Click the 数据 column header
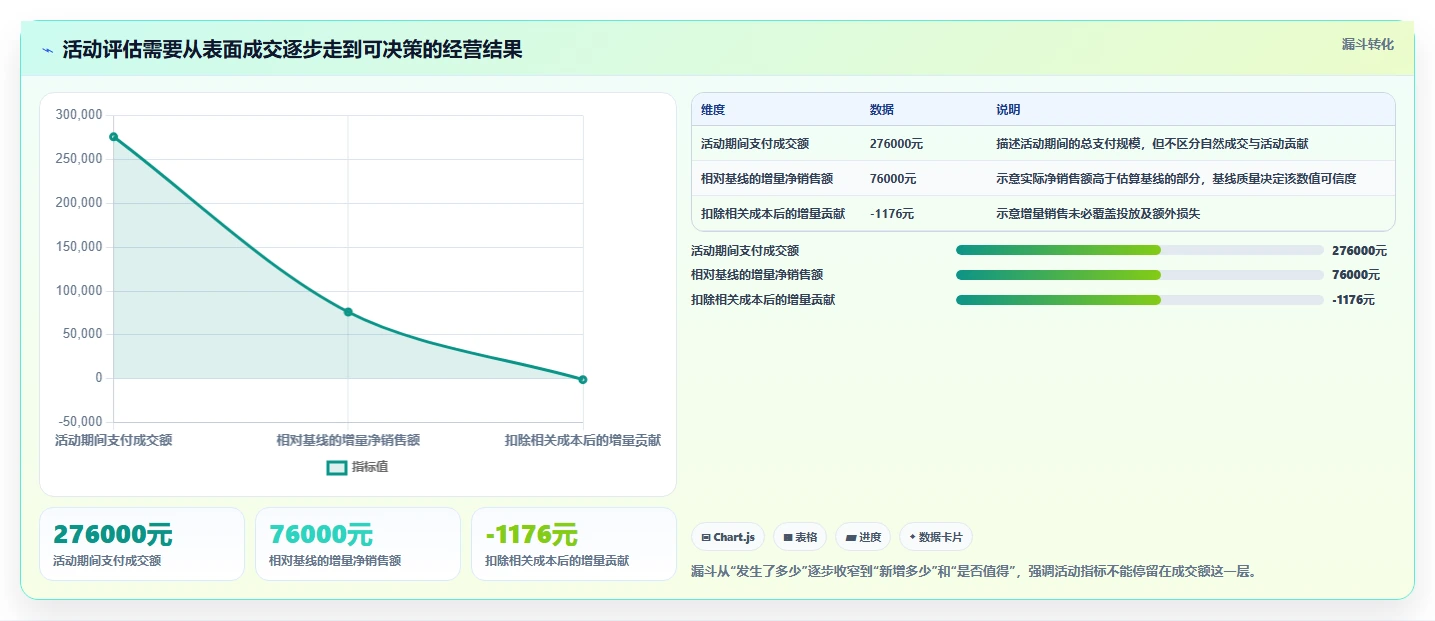This screenshot has width=1435, height=621. pos(882,110)
